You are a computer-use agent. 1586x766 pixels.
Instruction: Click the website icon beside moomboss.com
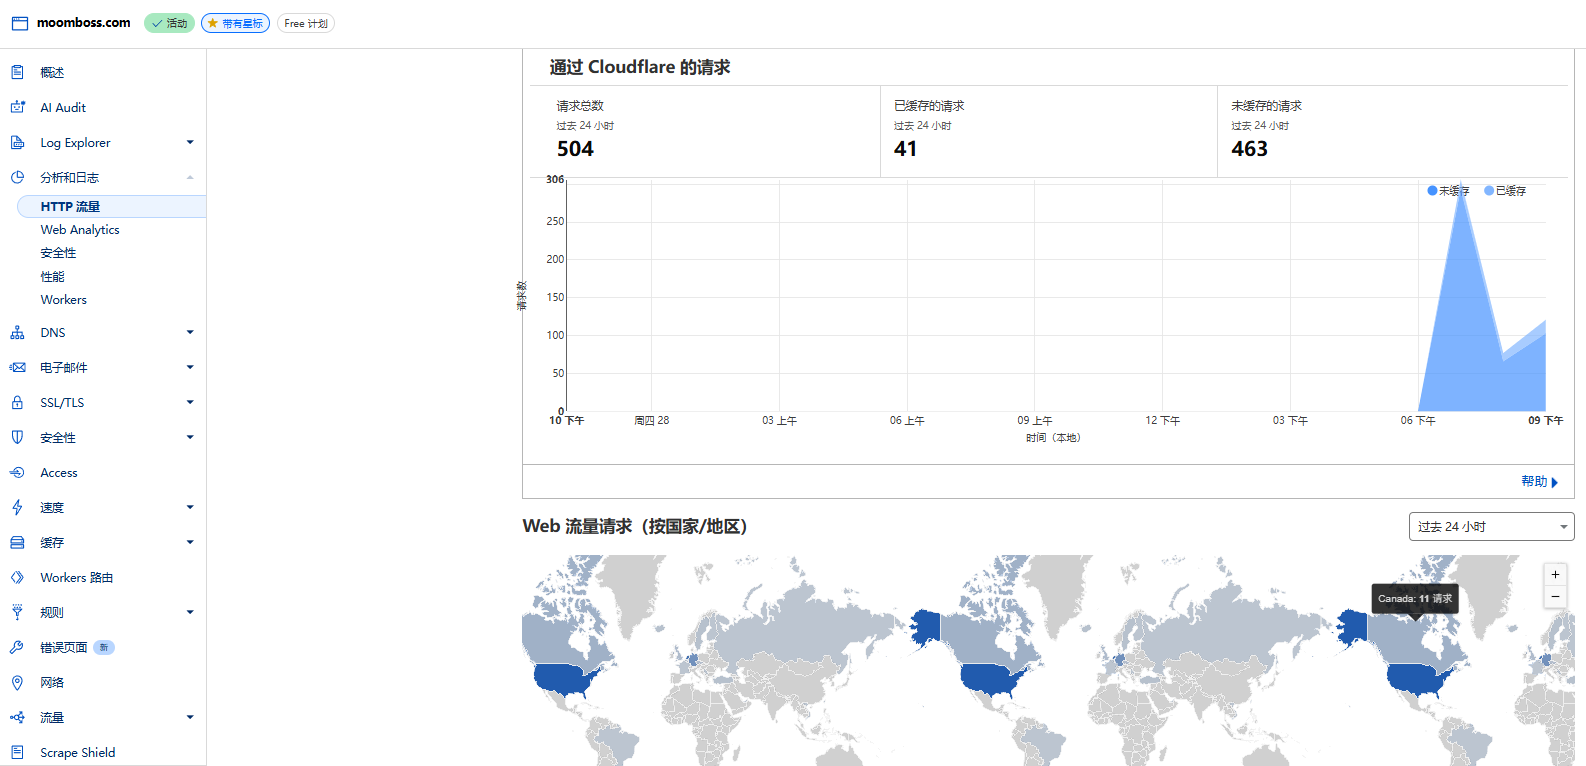[x=20, y=23]
